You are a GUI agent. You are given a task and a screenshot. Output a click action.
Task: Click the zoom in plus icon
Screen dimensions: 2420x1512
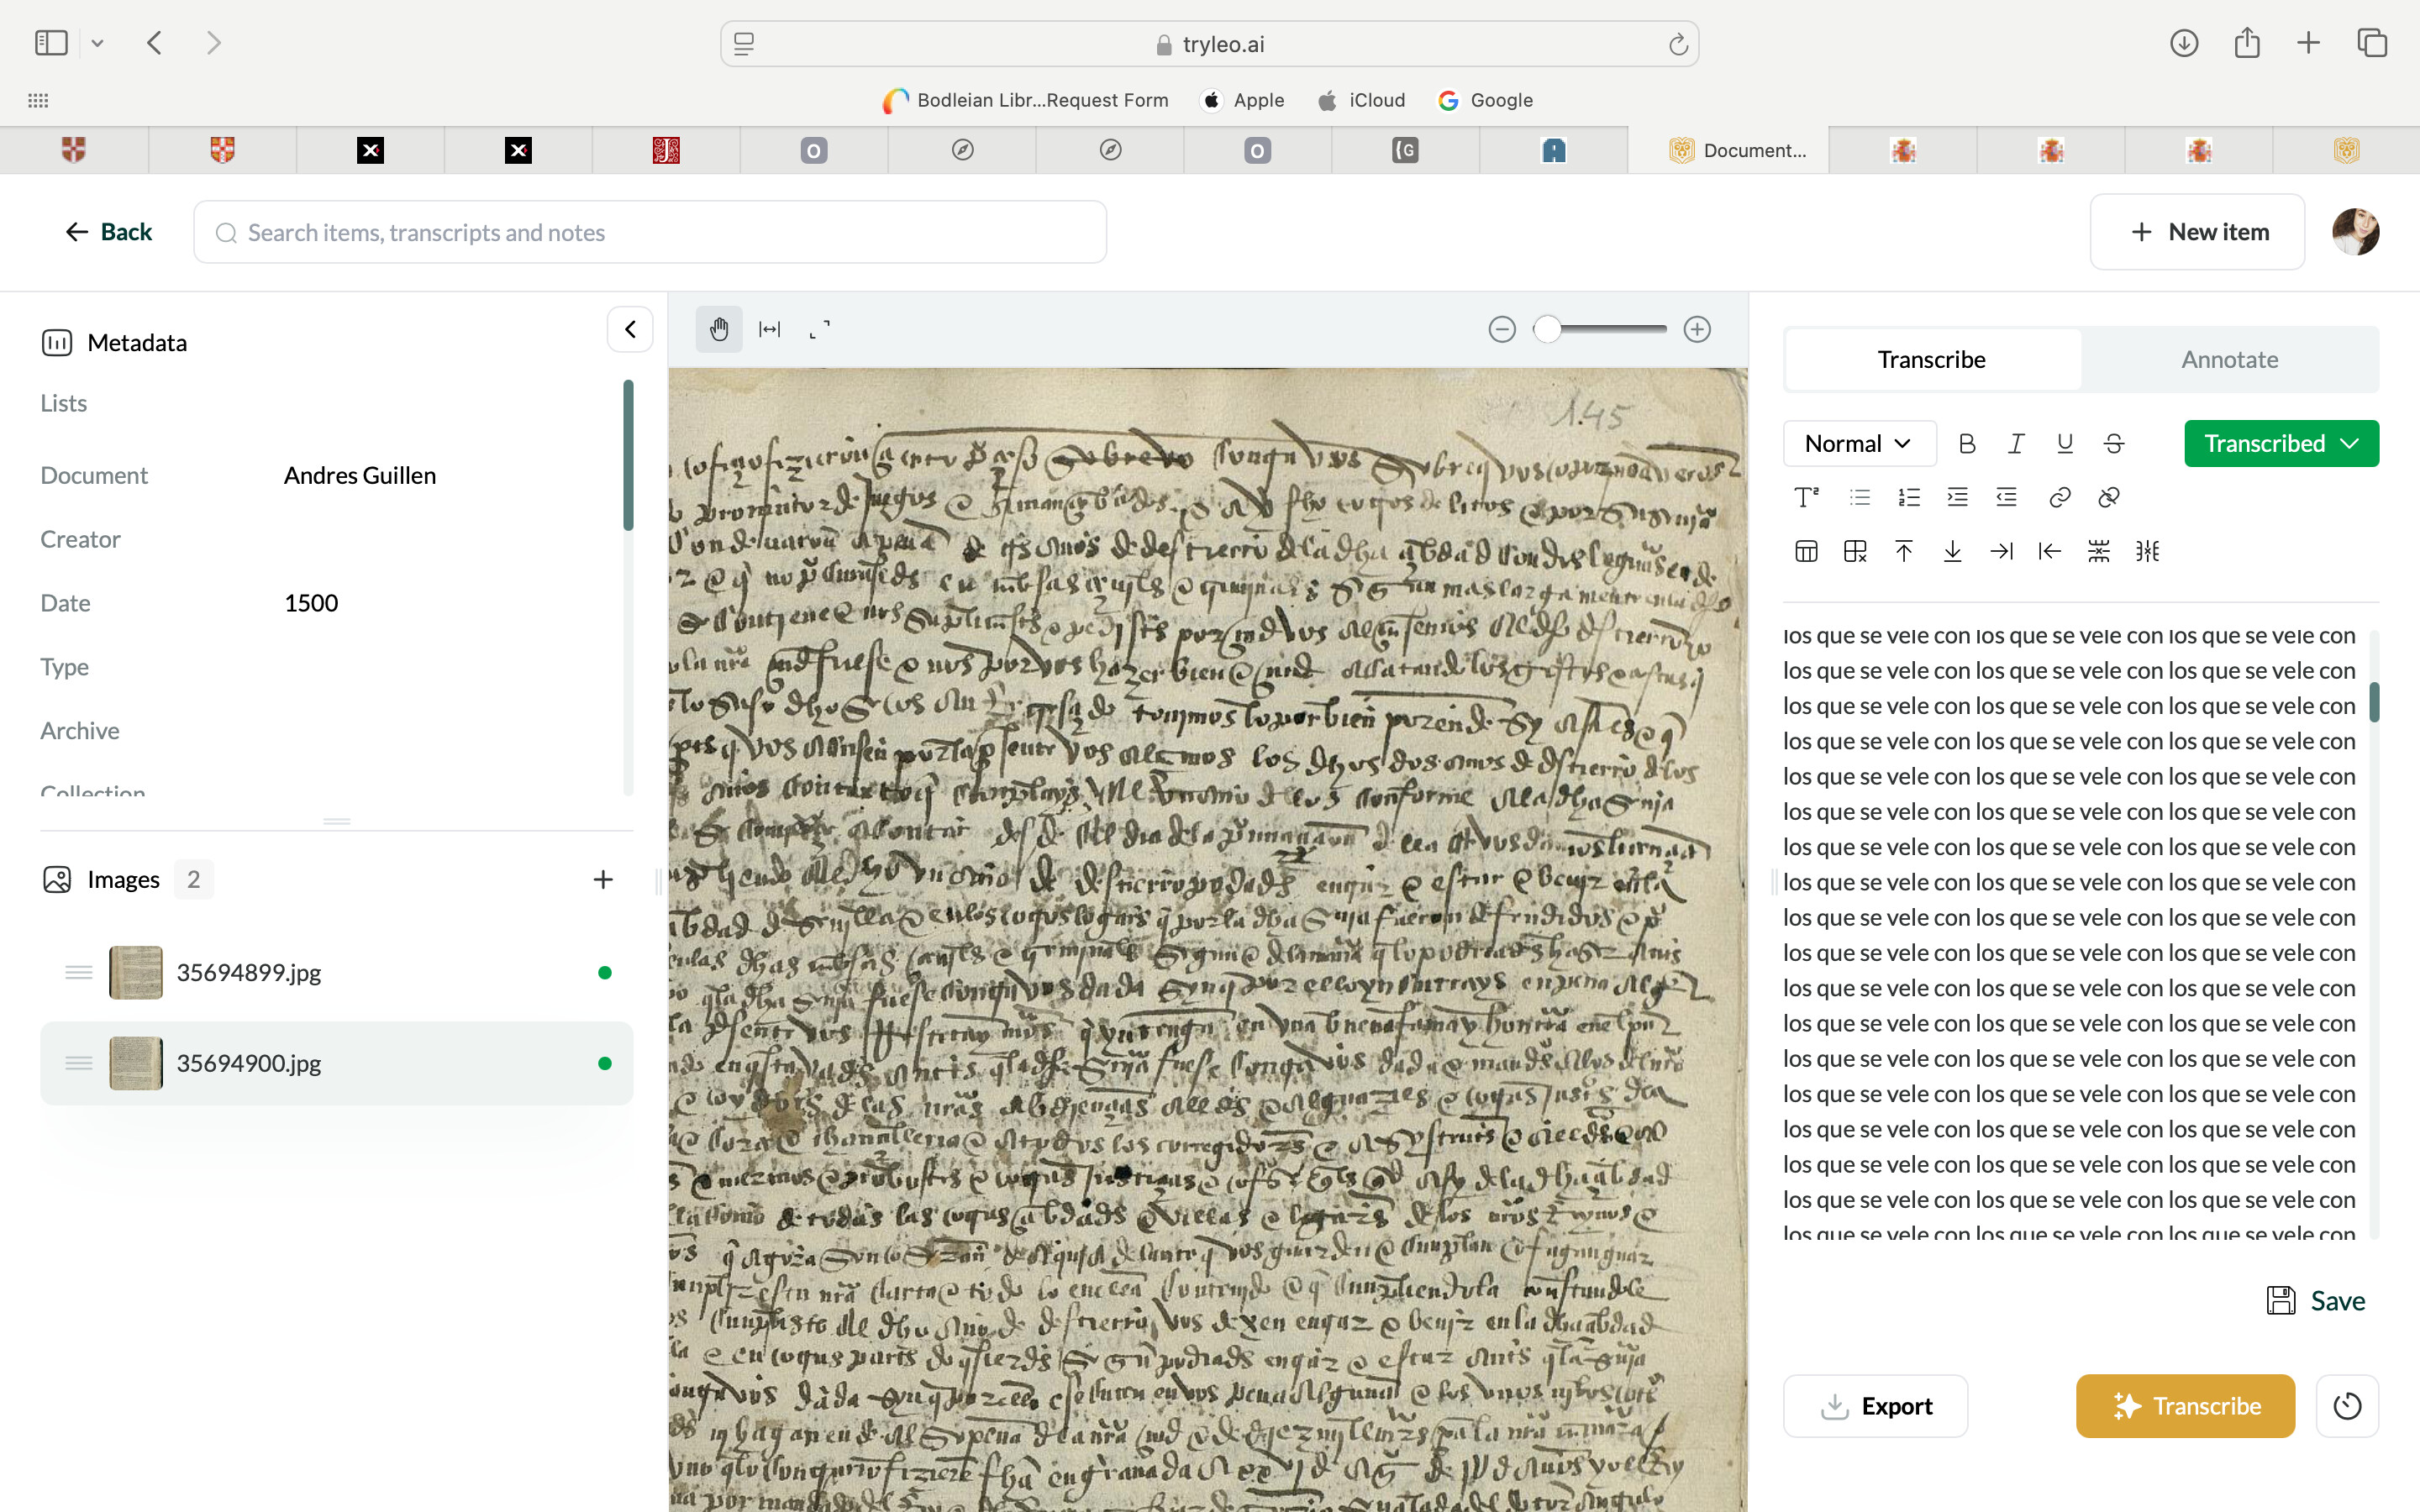[x=1697, y=329]
